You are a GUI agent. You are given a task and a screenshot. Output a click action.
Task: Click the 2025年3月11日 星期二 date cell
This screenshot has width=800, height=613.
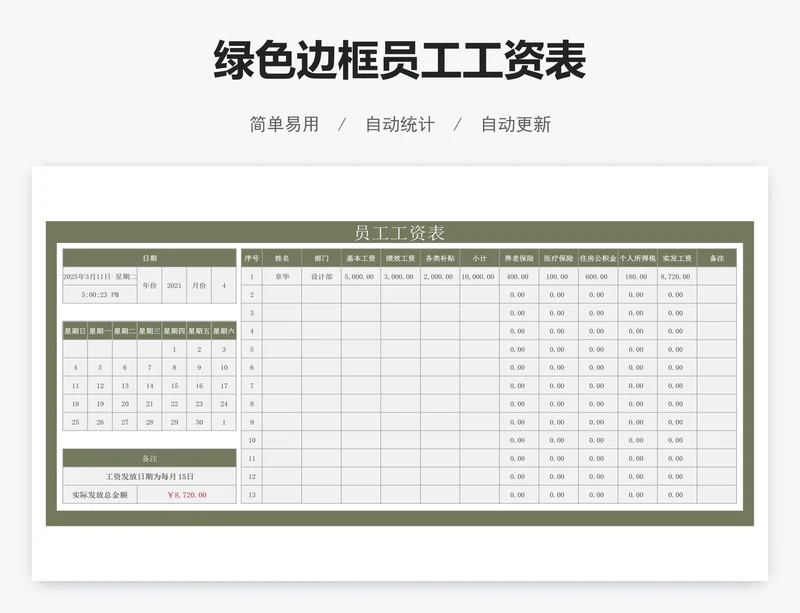[x=100, y=277]
